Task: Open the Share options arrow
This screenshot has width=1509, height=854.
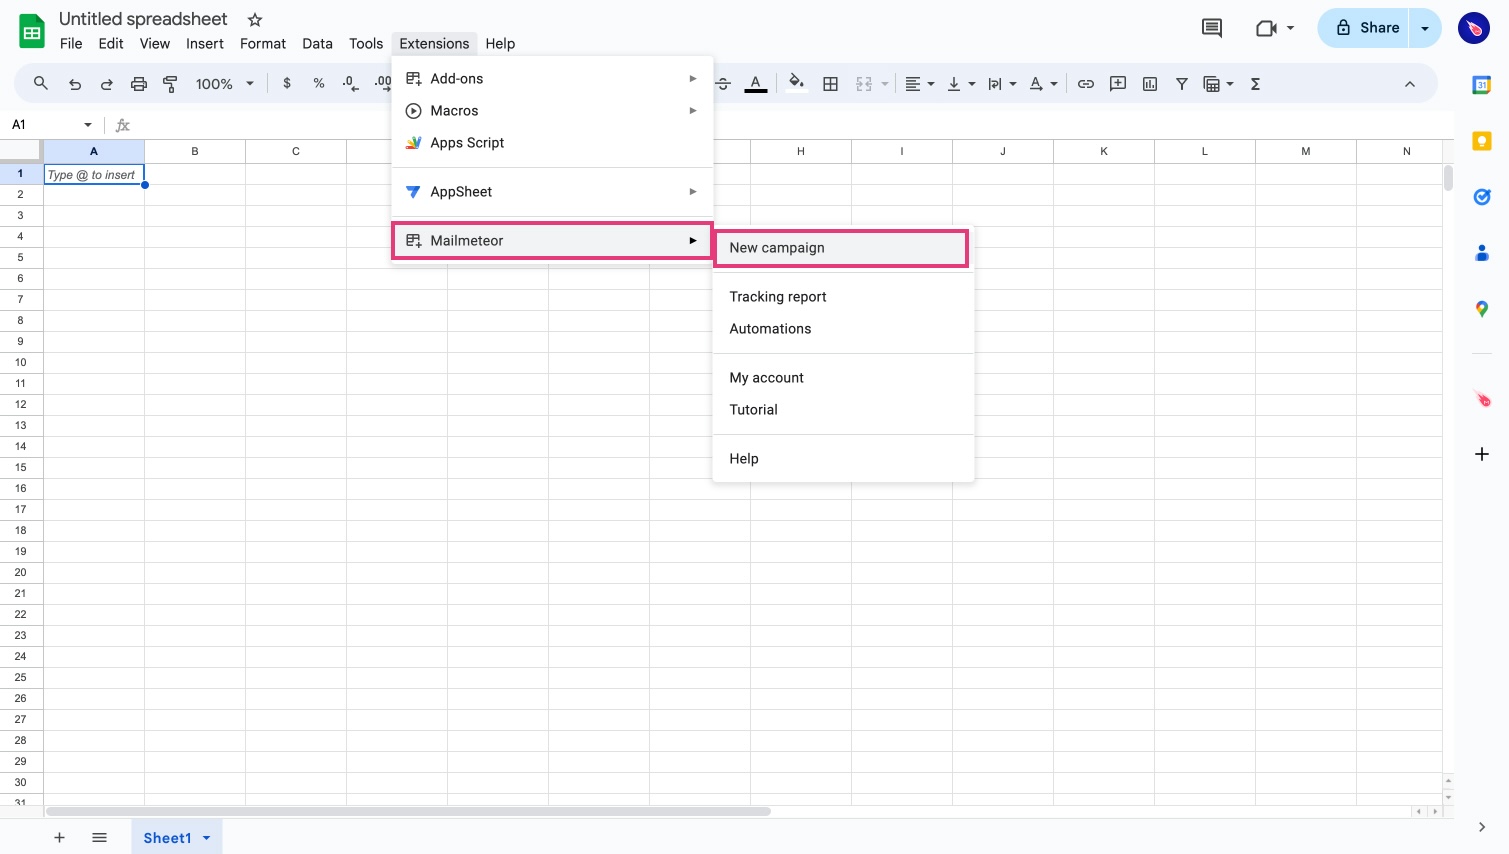Action: (1425, 28)
